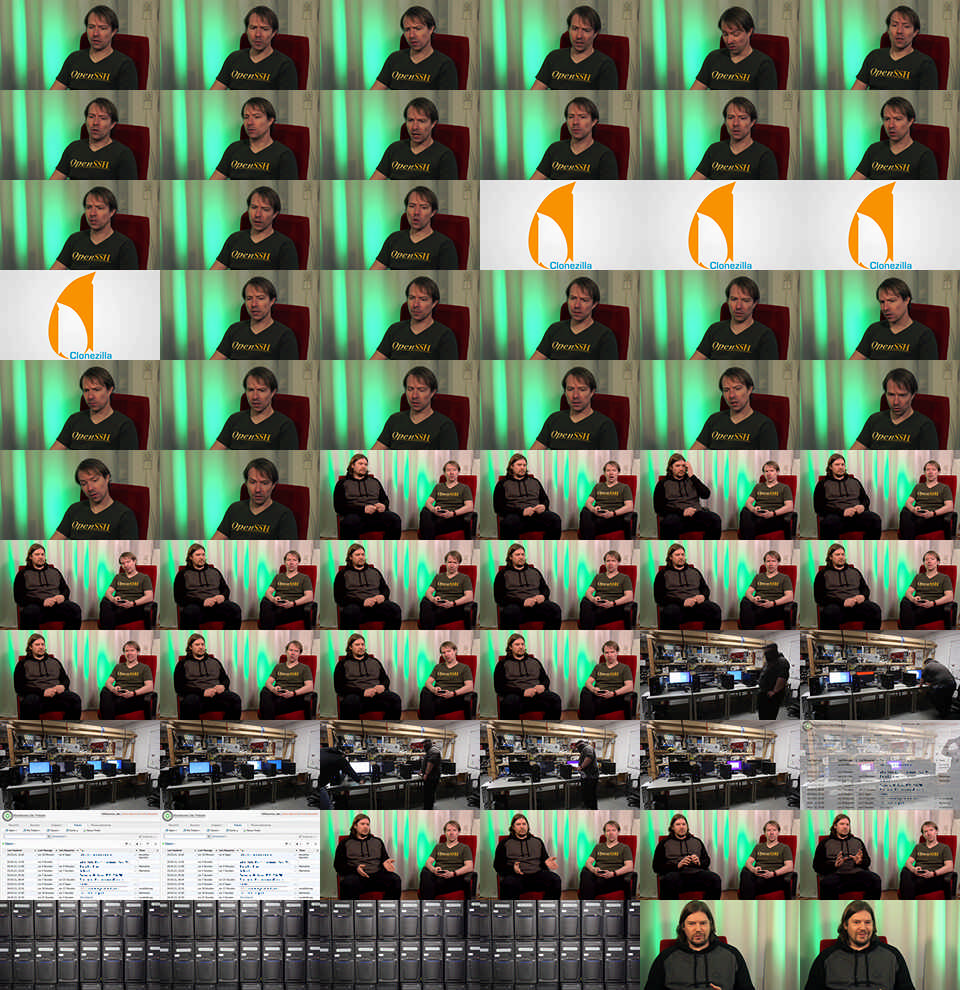Open workshop thumbnail with one person standing by purple monitor
The width and height of the screenshot is (960, 990).
click(x=560, y=765)
